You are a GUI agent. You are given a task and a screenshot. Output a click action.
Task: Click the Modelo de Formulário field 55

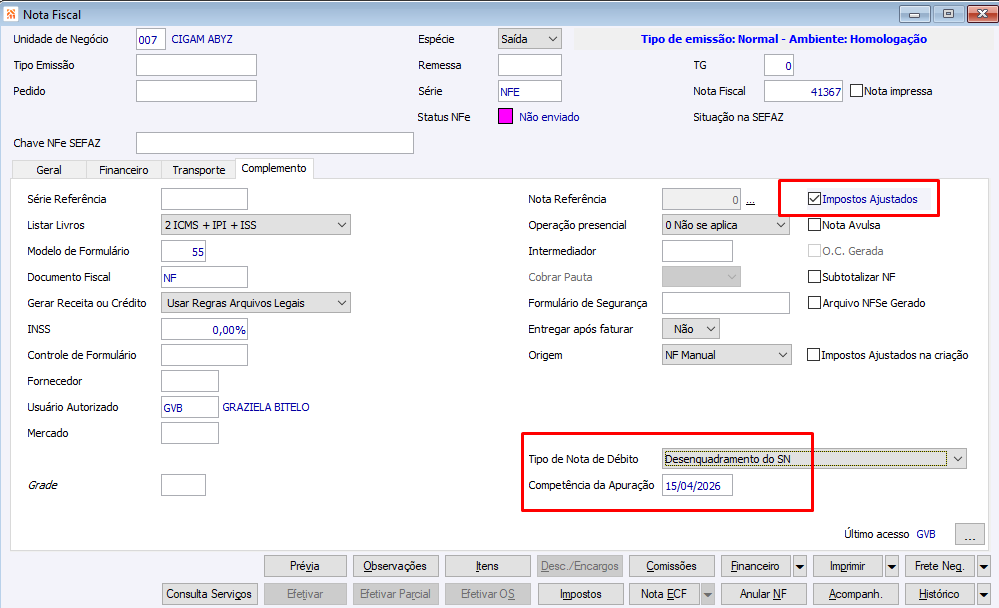183,251
